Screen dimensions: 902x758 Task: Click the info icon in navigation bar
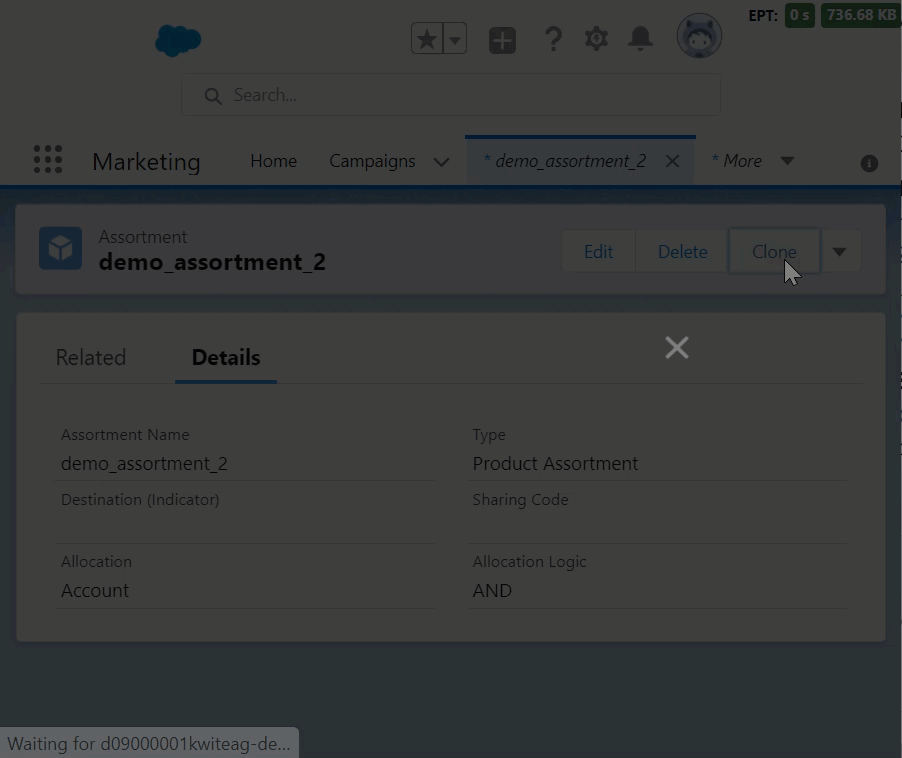click(x=869, y=163)
